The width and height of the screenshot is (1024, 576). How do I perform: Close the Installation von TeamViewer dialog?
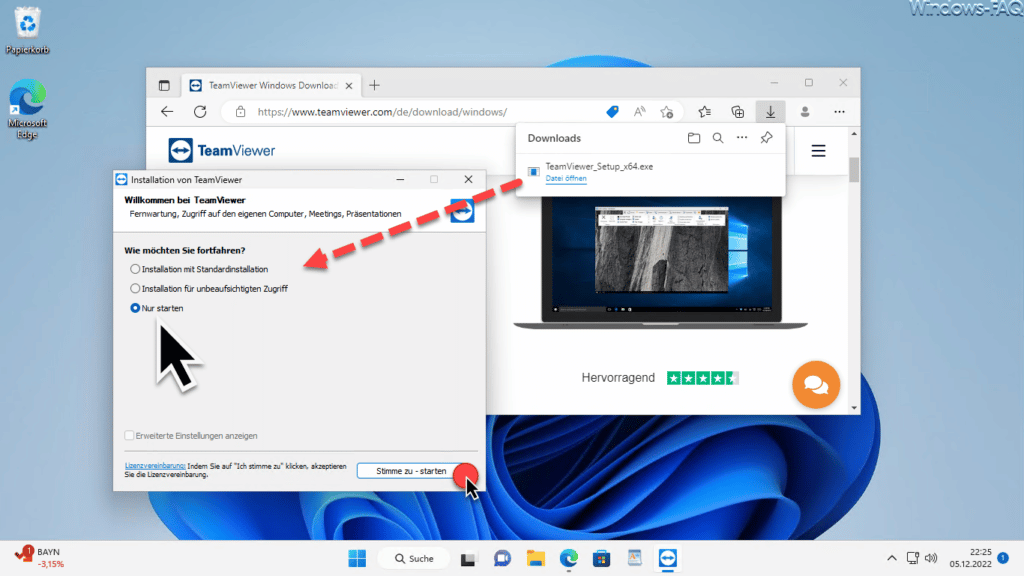(x=468, y=180)
